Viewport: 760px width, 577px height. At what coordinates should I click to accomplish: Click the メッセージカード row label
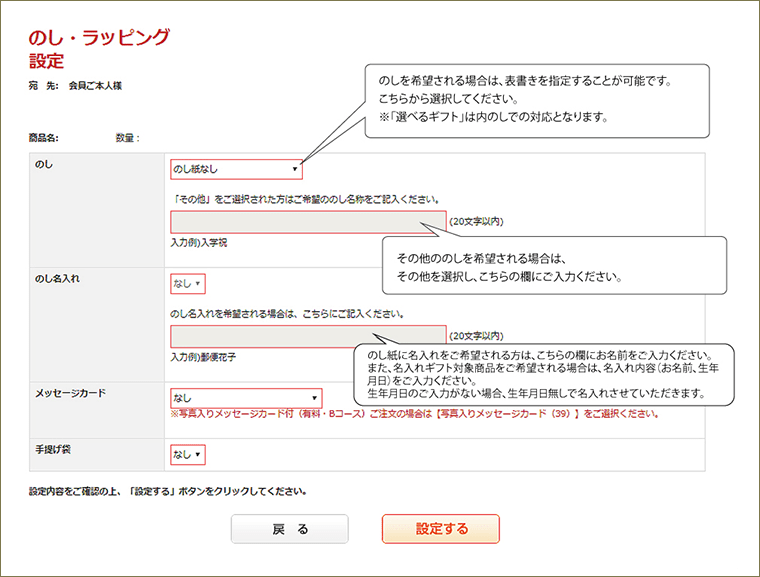pyautogui.click(x=70, y=393)
